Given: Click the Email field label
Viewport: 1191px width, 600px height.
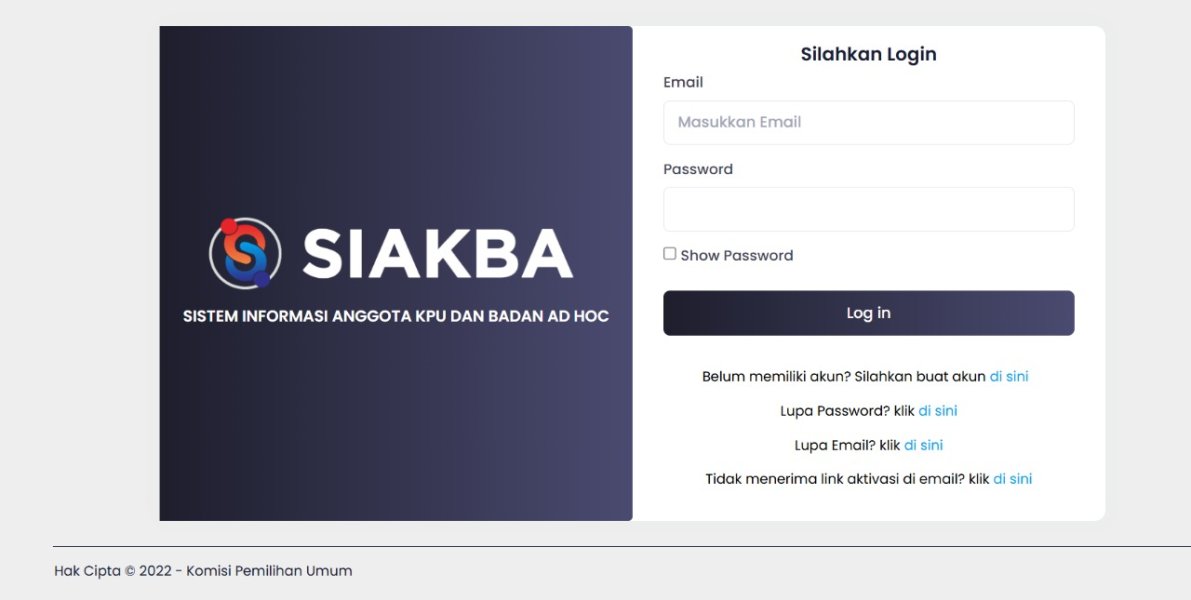Looking at the screenshot, I should tap(683, 82).
